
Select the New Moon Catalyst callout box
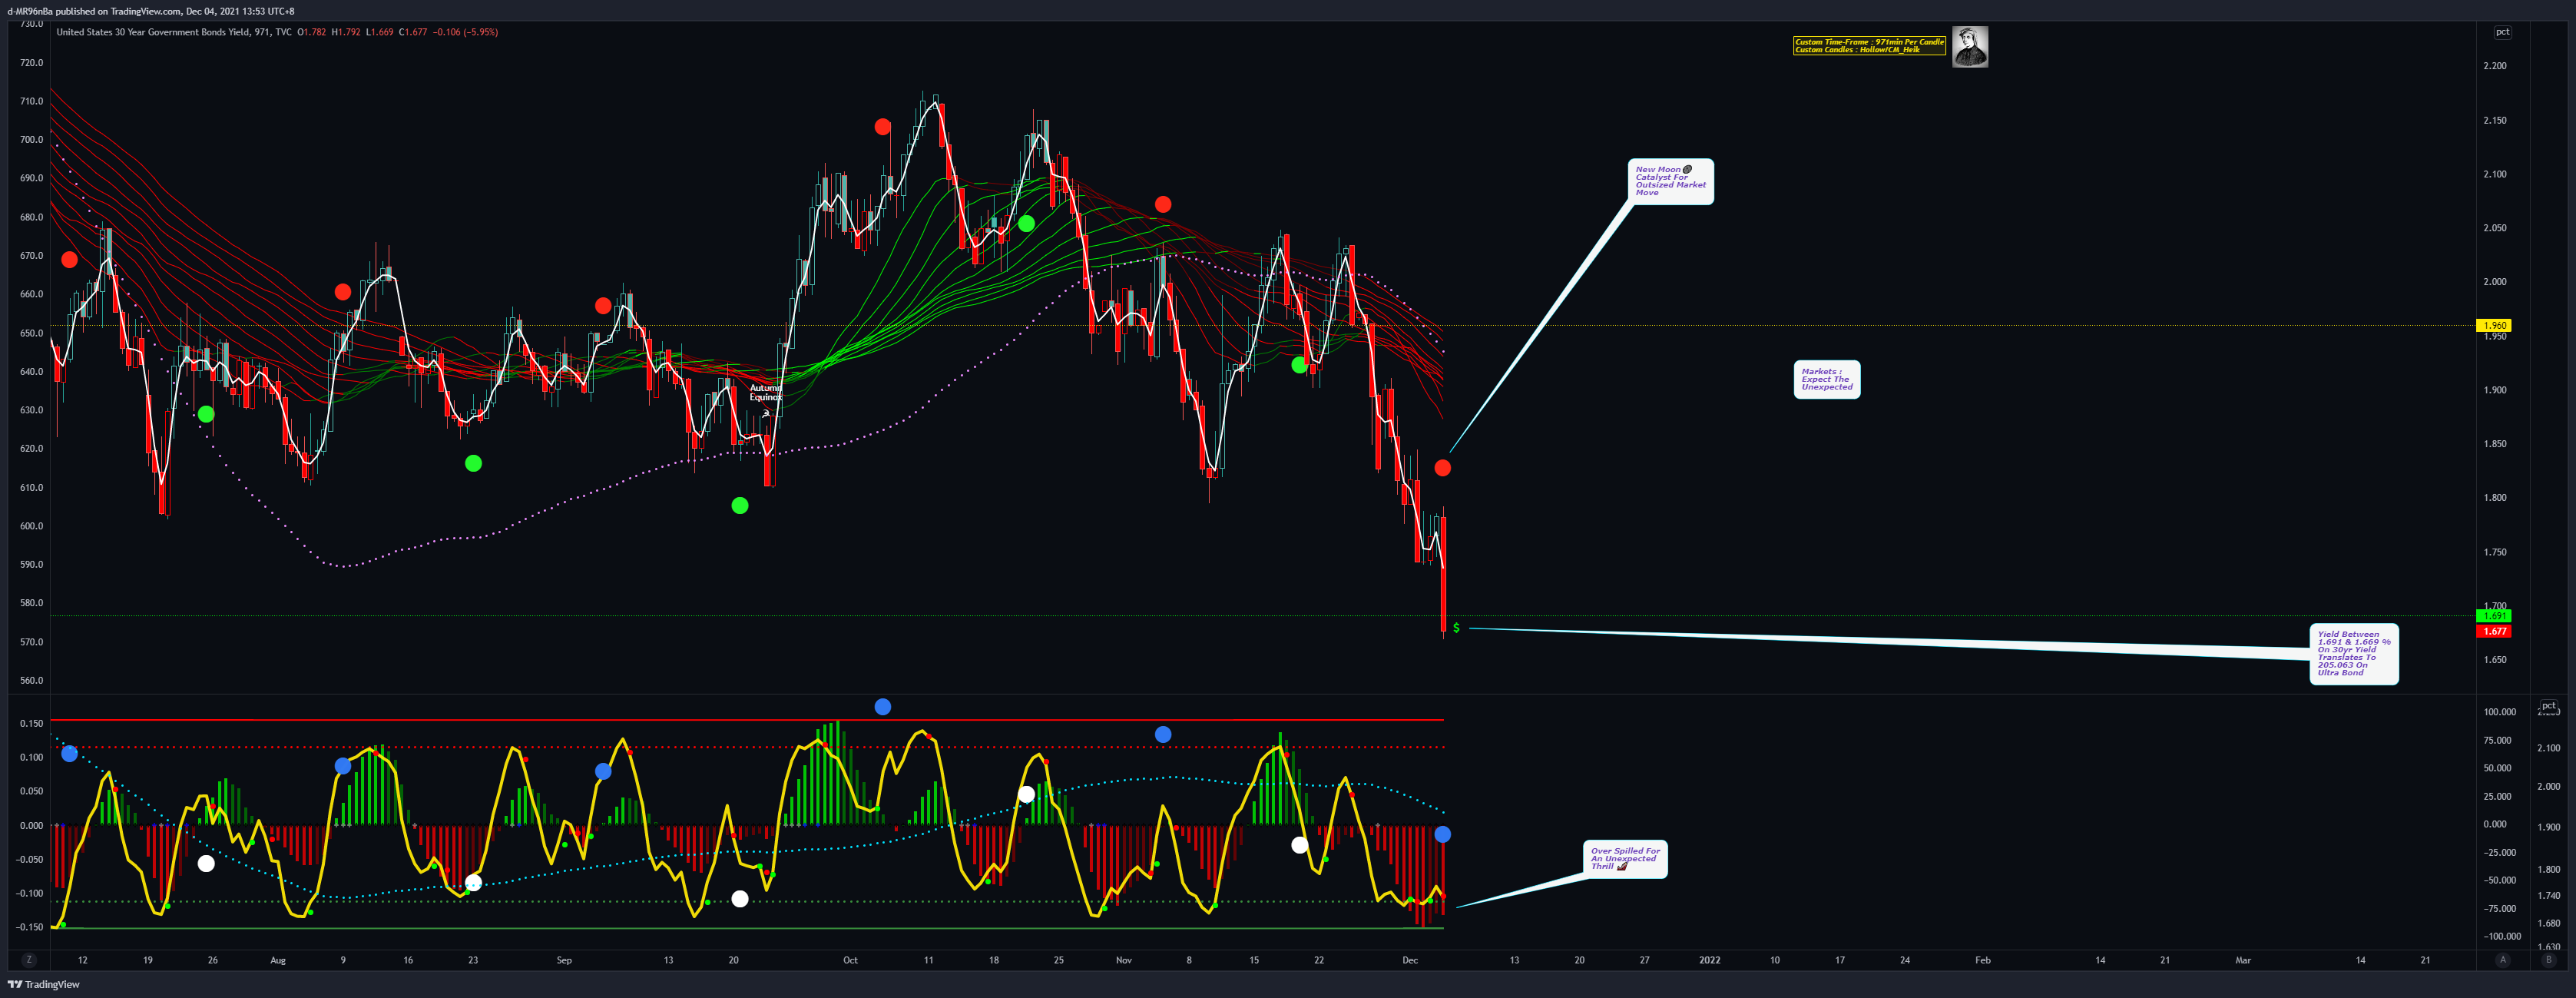[x=1671, y=181]
